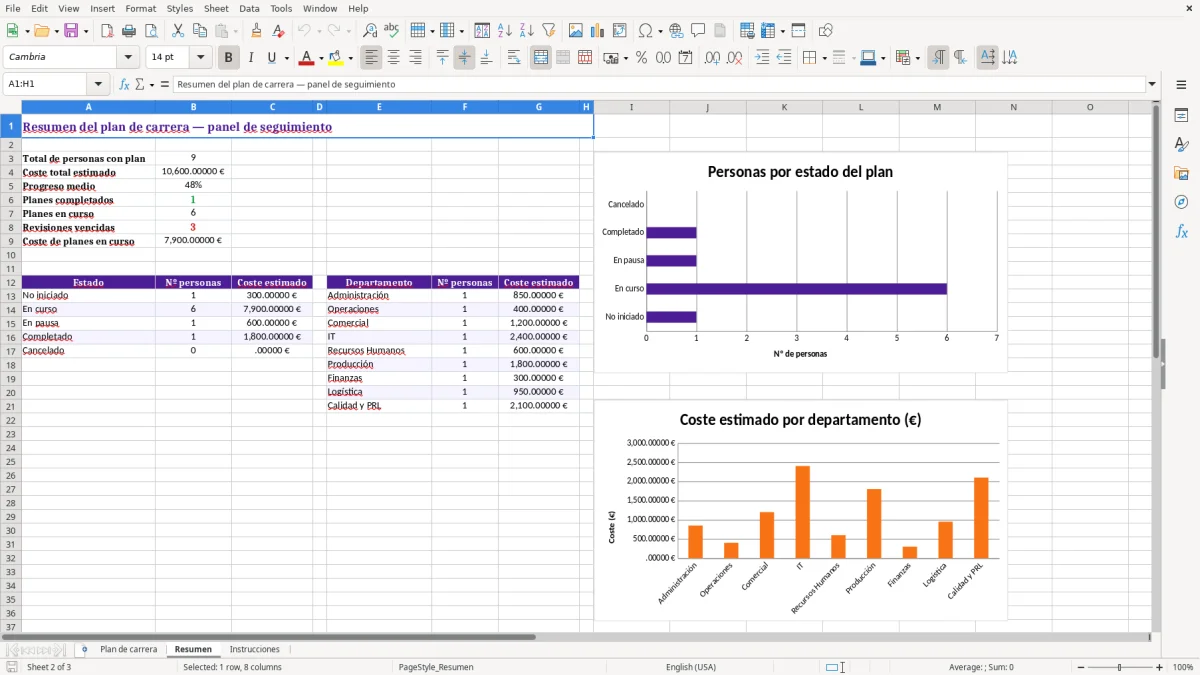Activate Clone Formatting paintbrush

tap(257, 31)
